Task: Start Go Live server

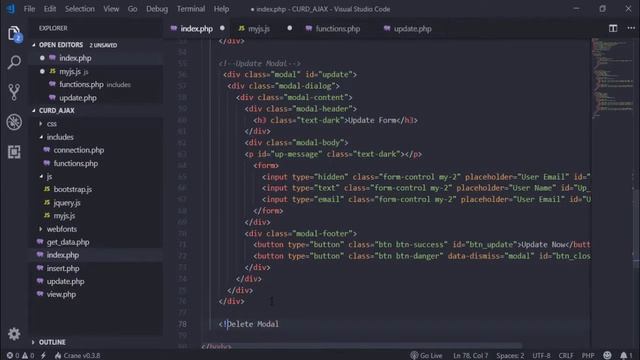Action: (x=426, y=356)
